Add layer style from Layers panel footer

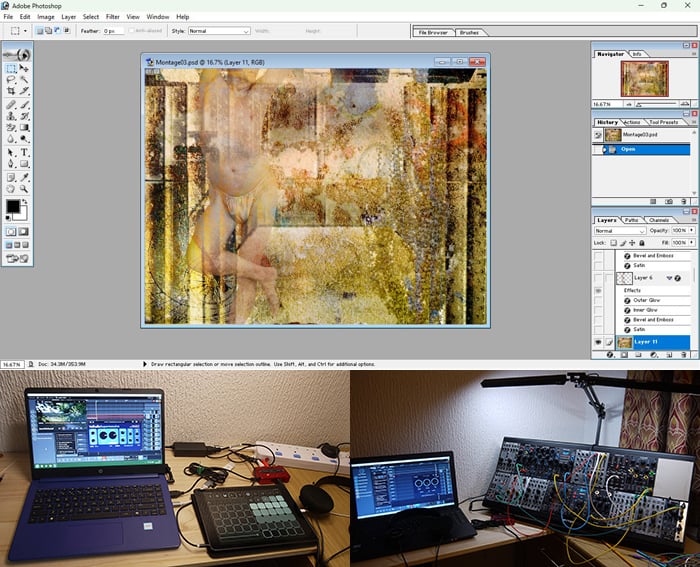pos(610,355)
